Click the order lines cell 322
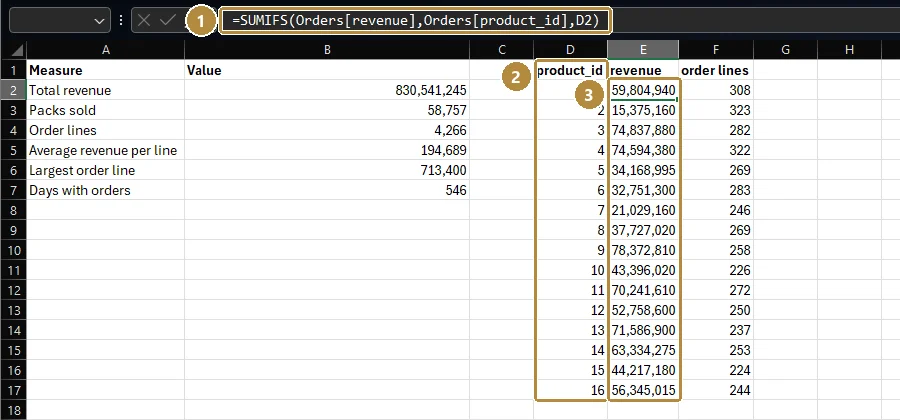 pyautogui.click(x=716, y=150)
